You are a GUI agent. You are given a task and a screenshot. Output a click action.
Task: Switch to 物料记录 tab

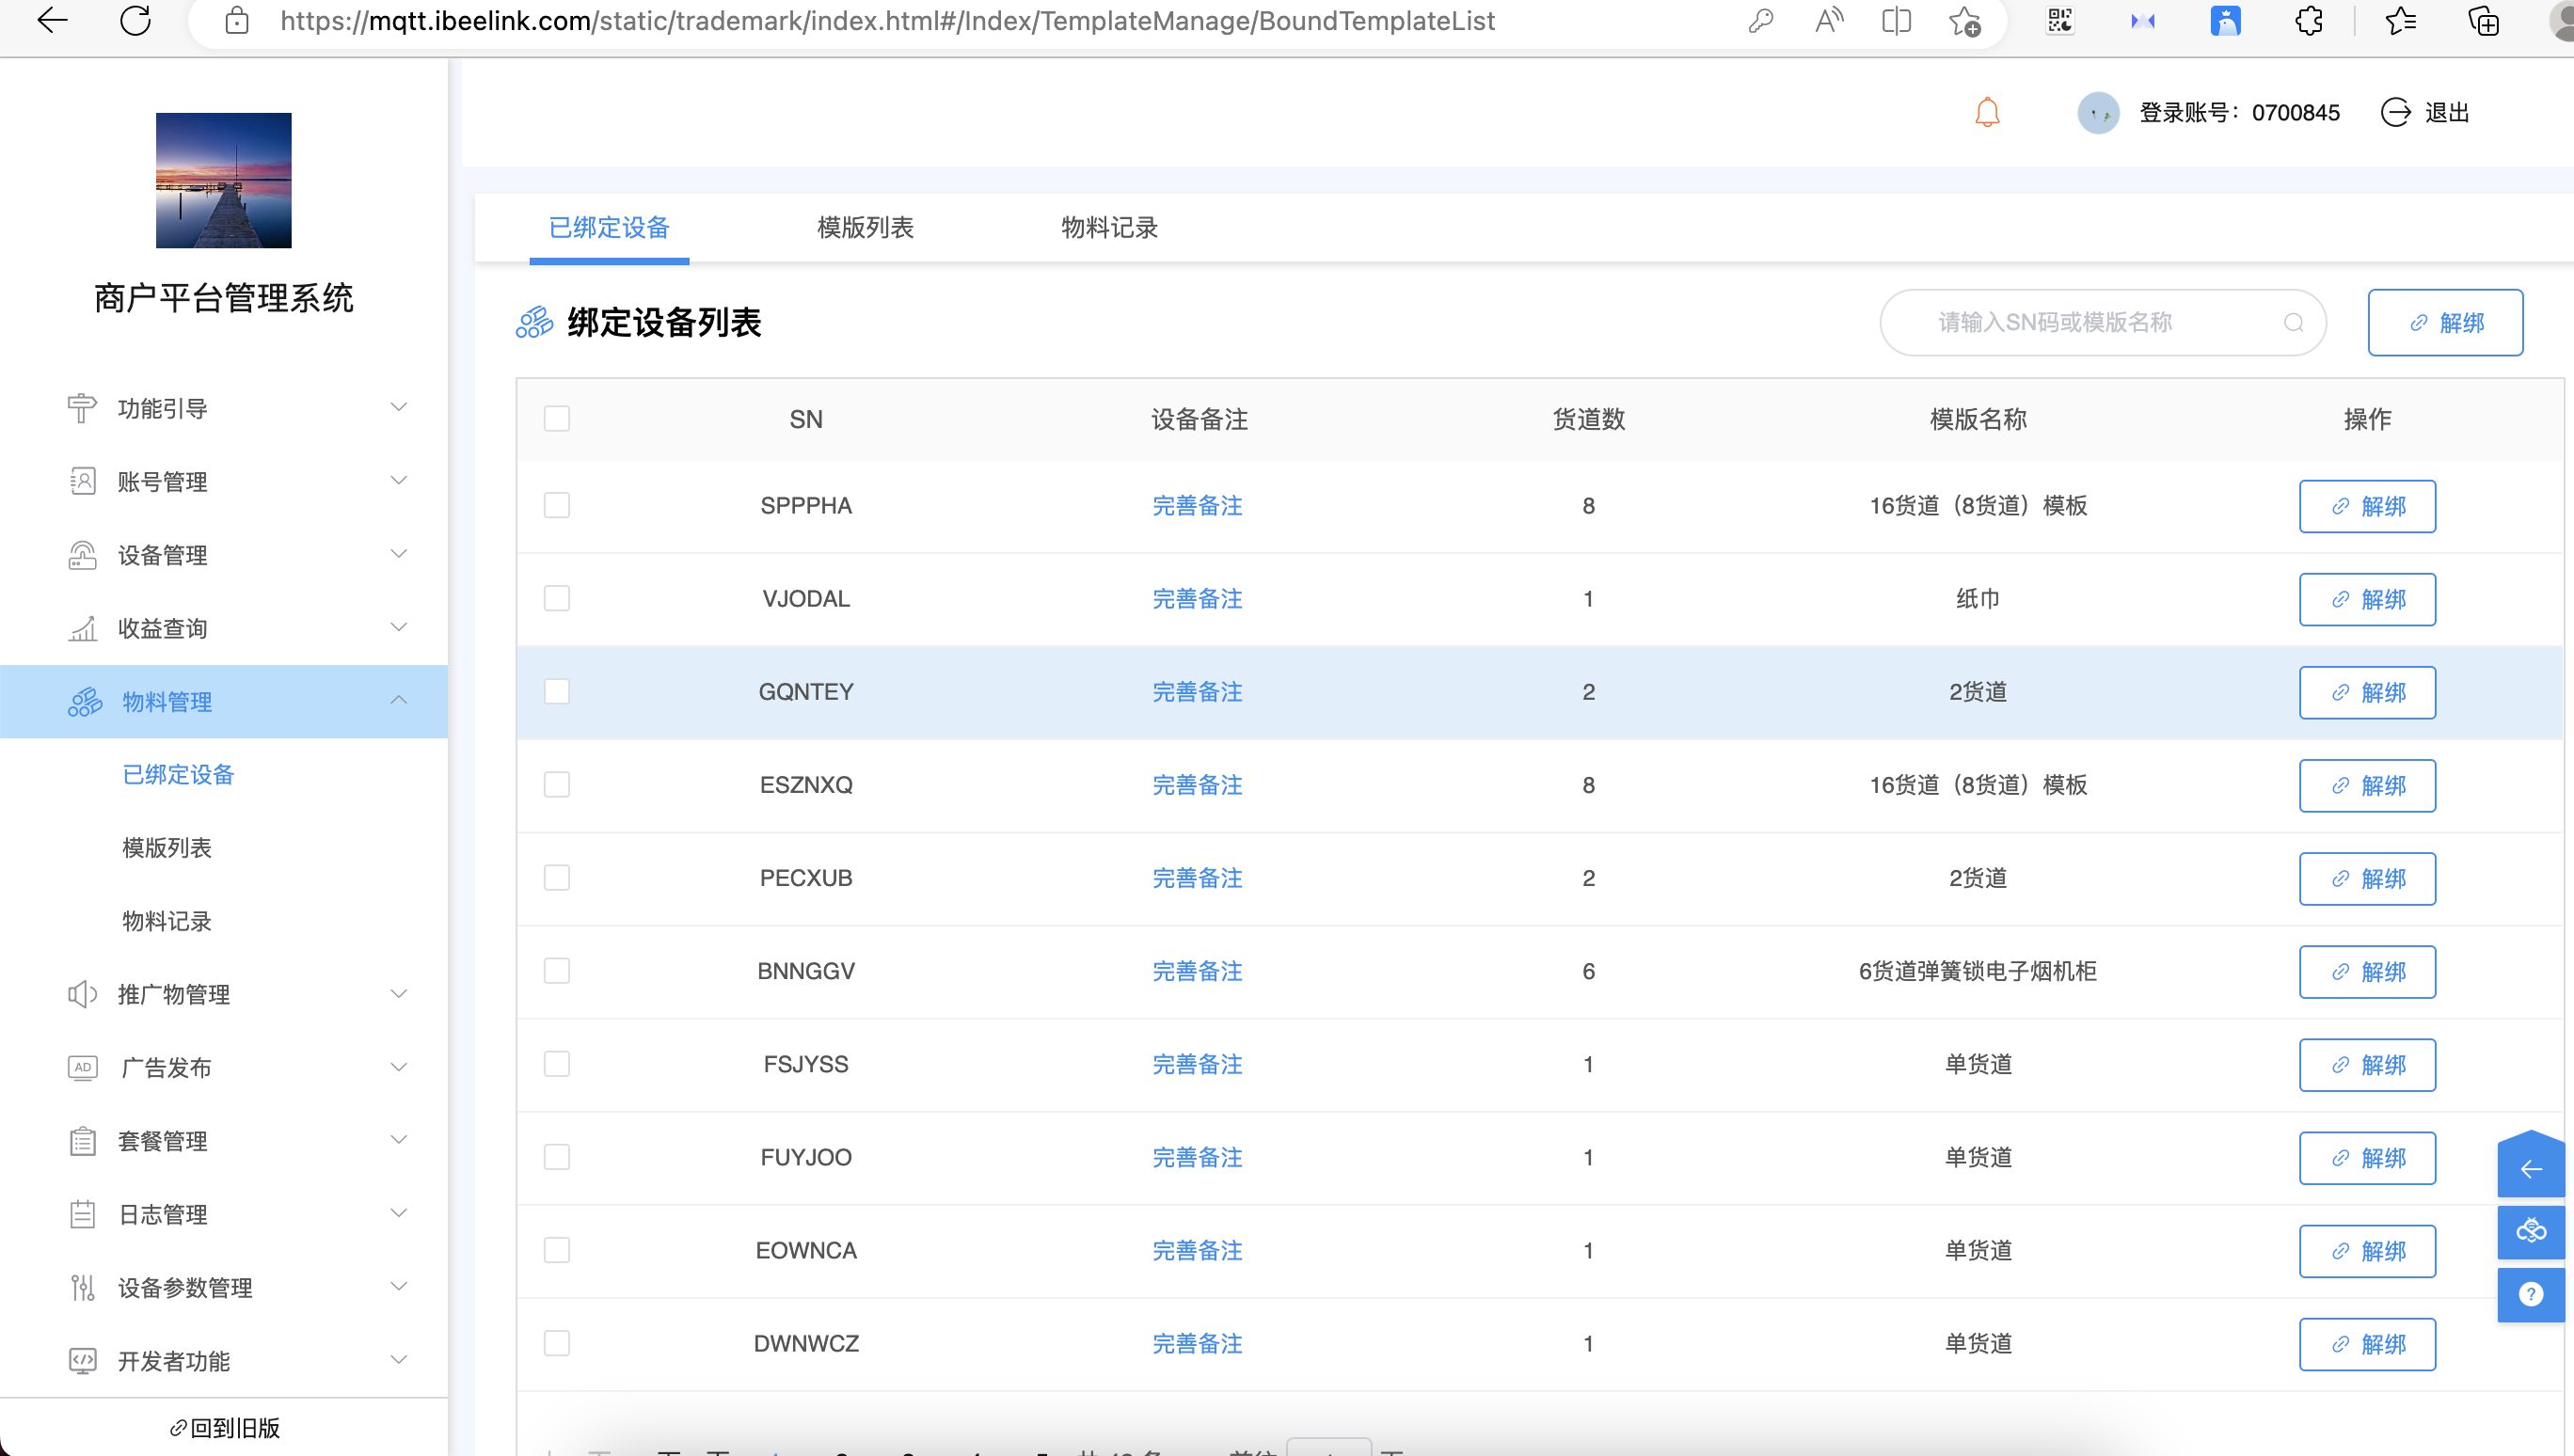tap(1109, 228)
